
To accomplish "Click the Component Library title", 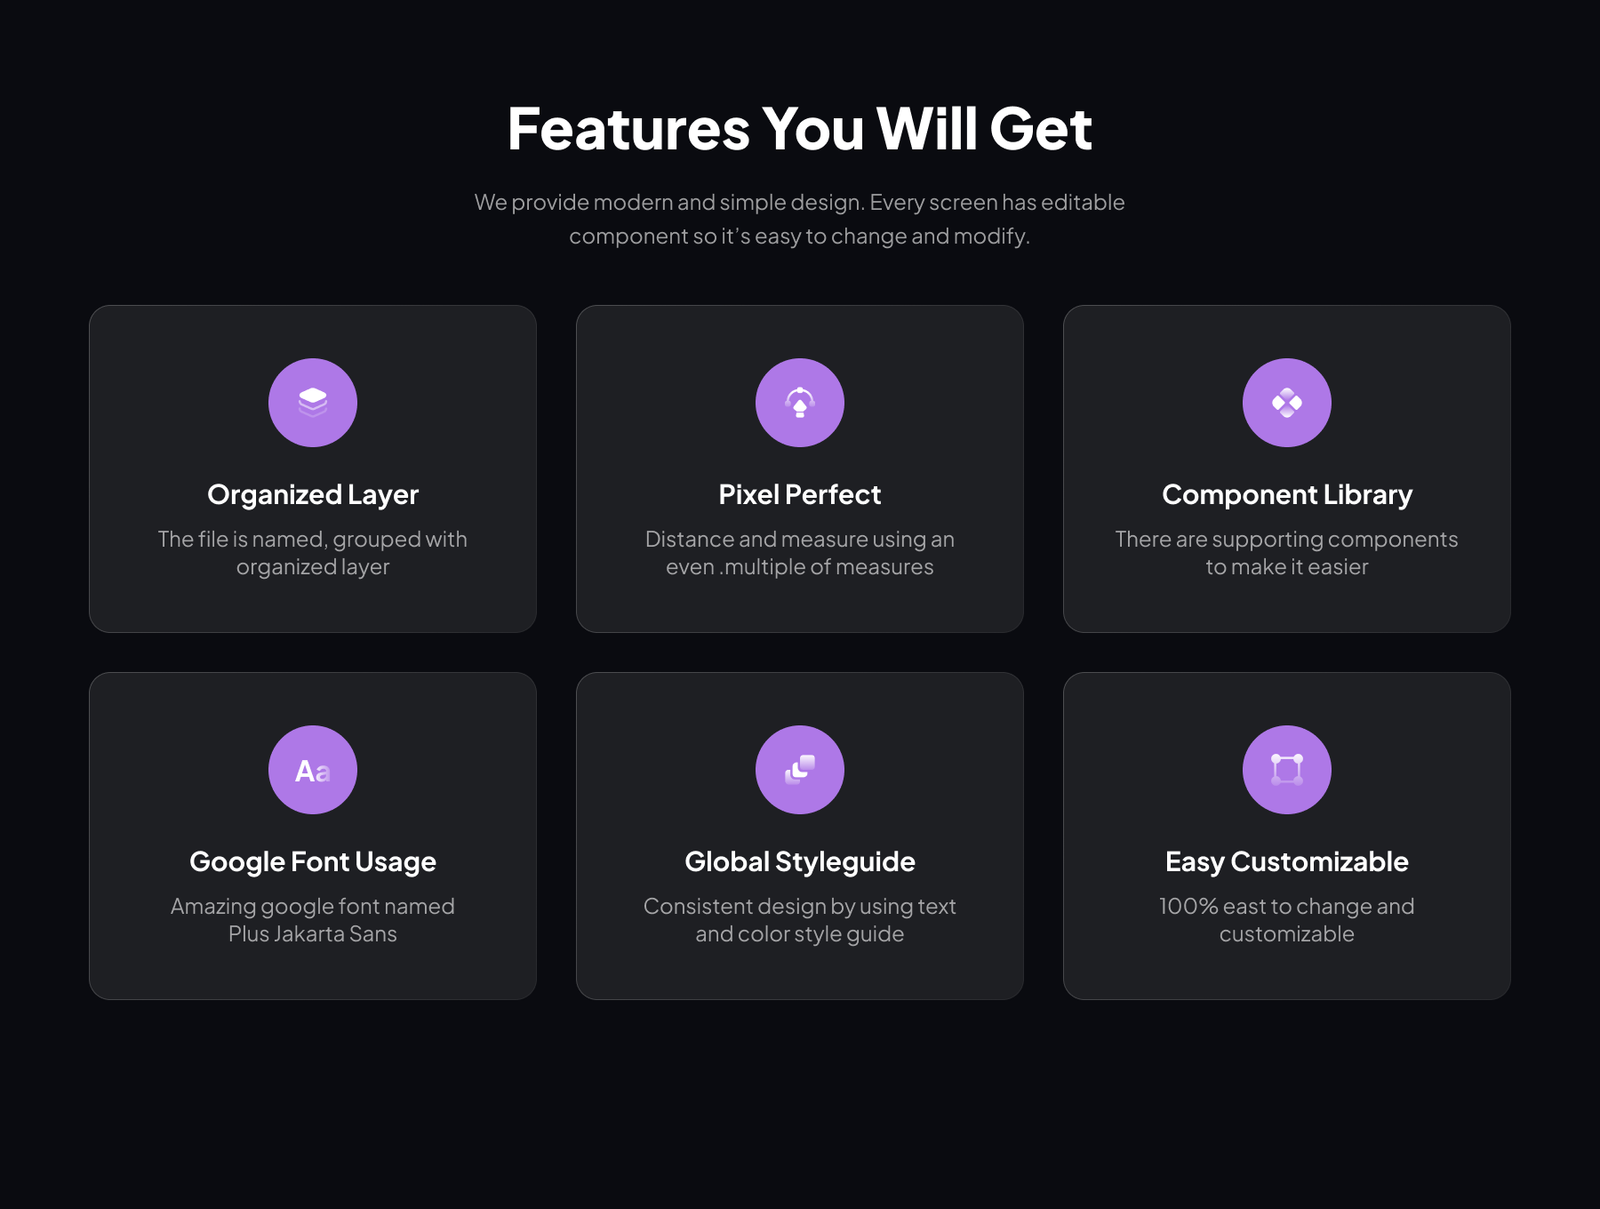I will (1287, 495).
